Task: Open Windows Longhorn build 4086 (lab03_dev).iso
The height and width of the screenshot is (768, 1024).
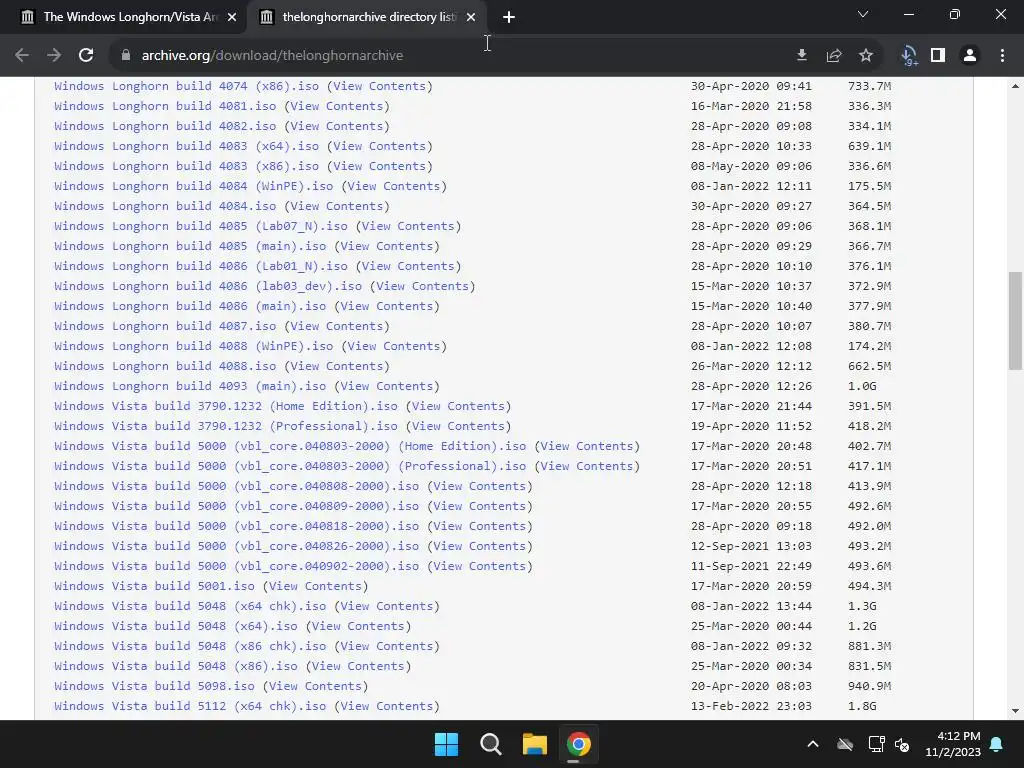Action: tap(208, 286)
